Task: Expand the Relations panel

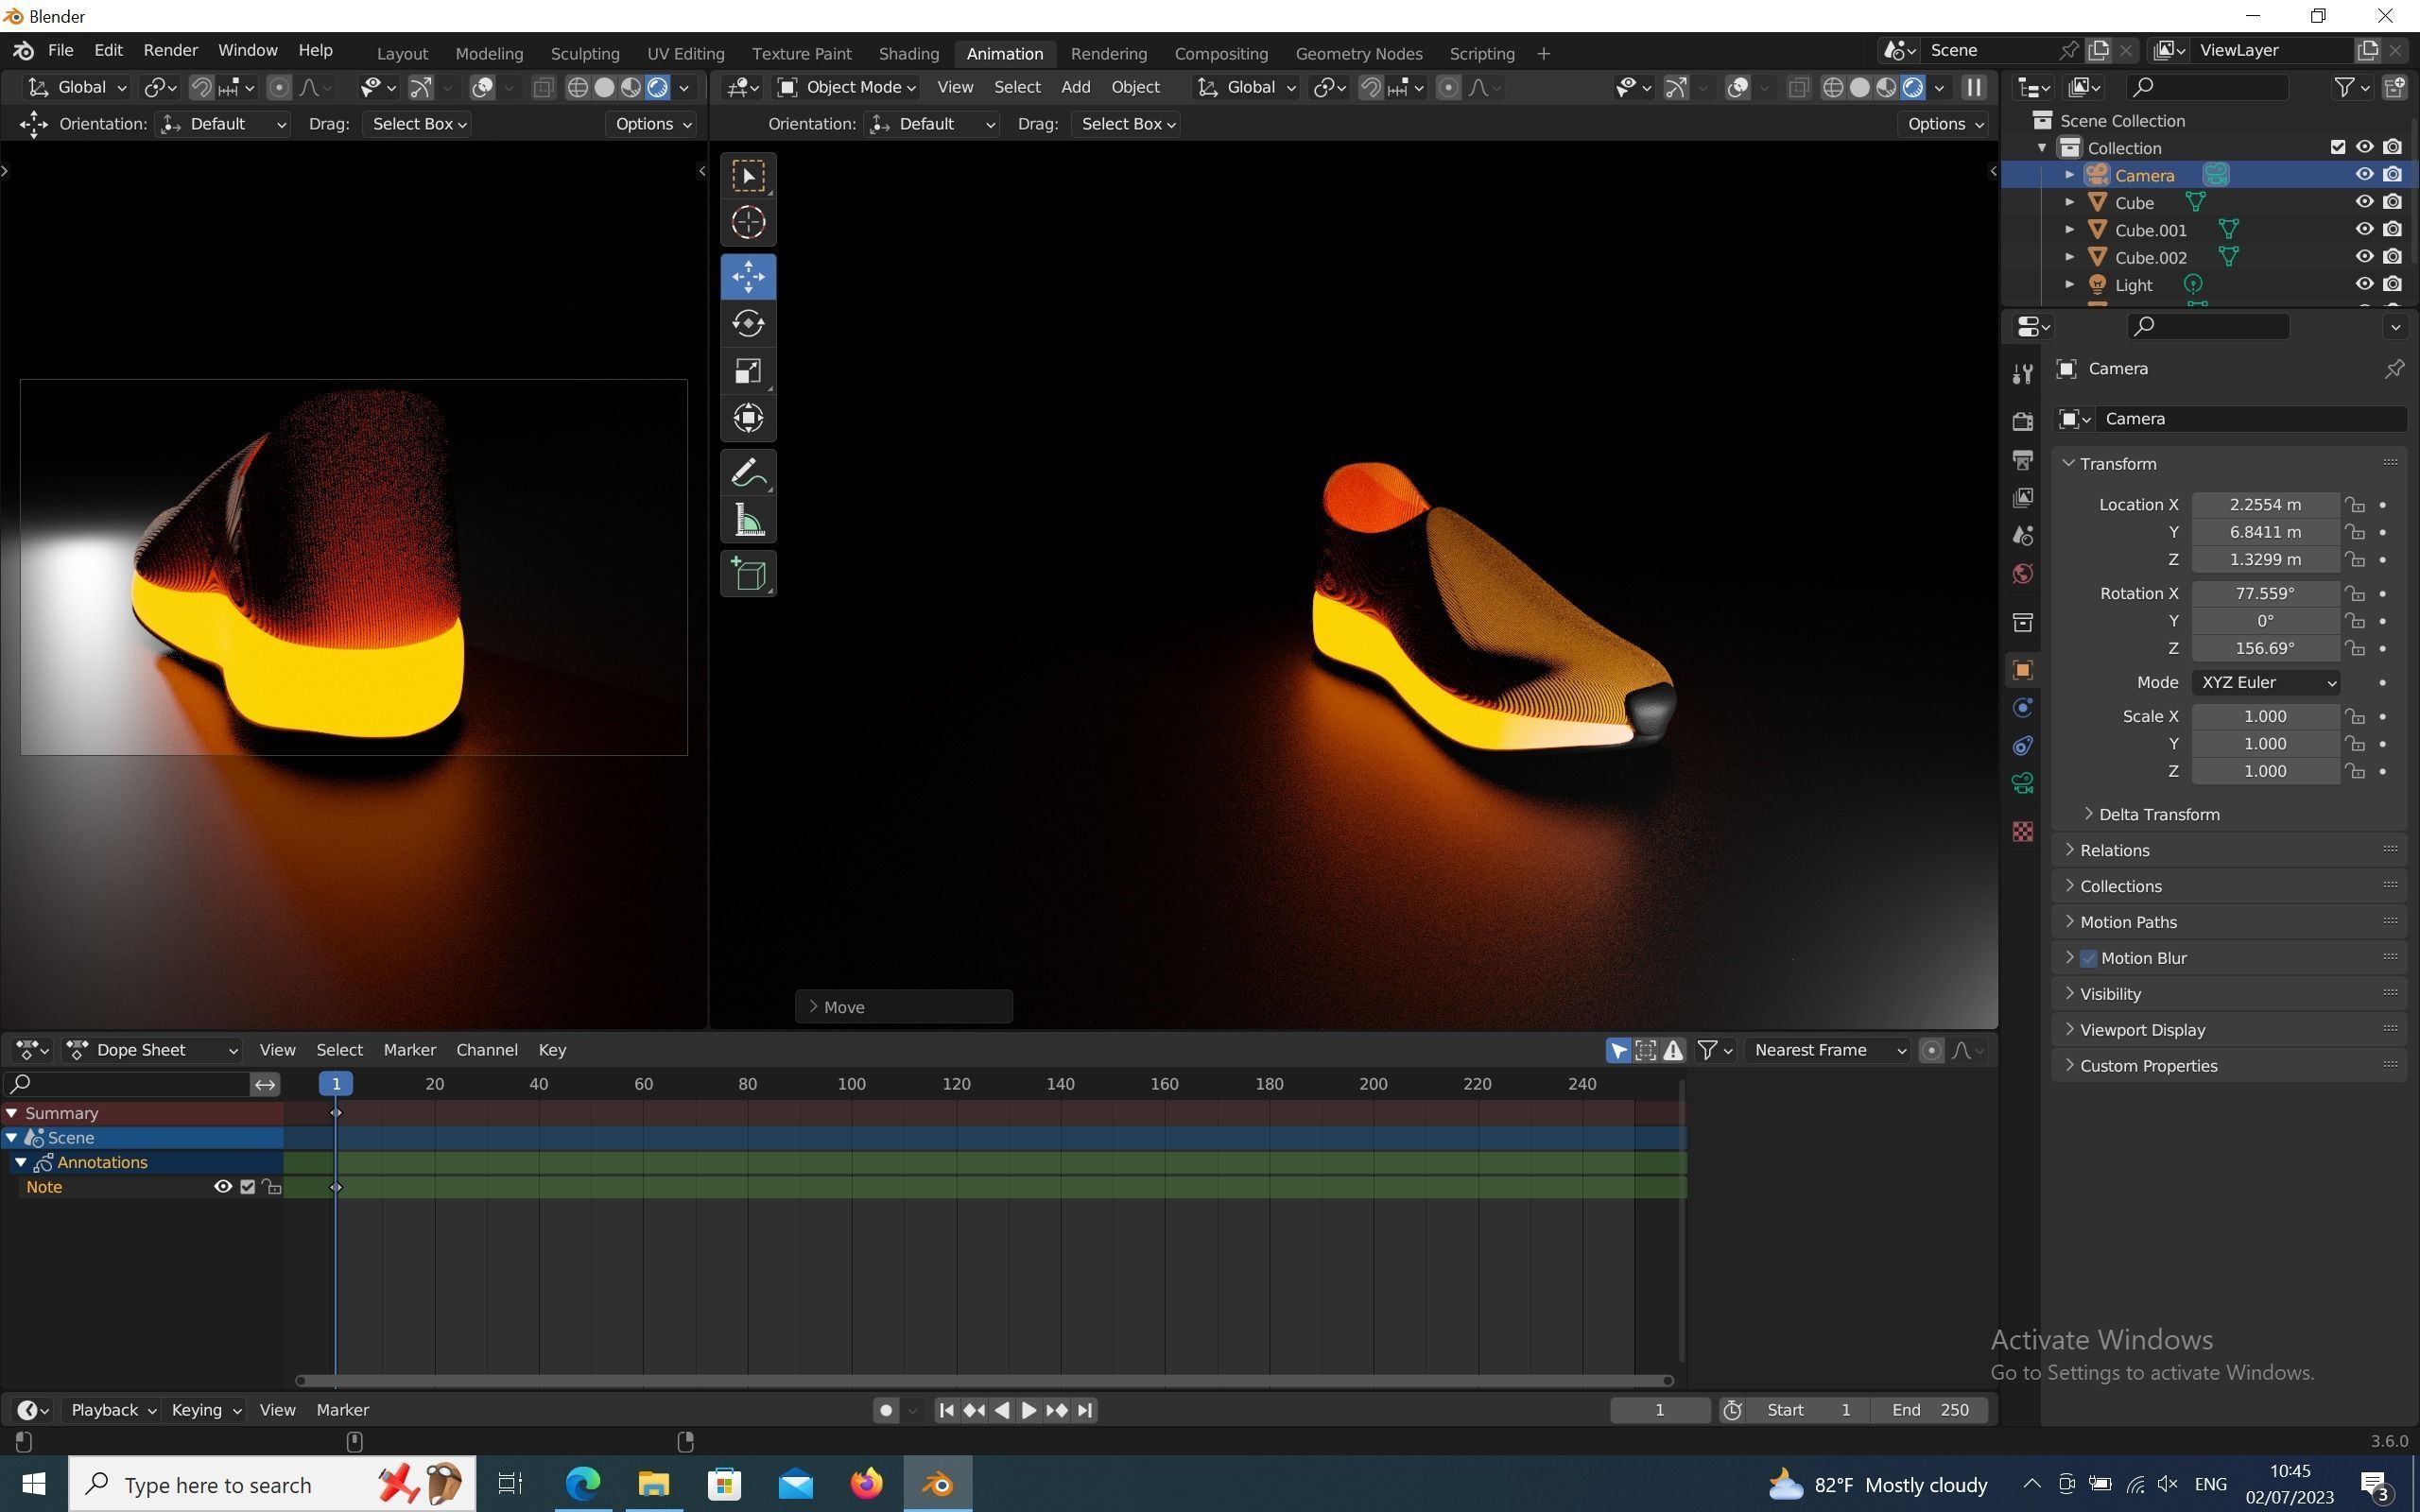Action: (x=2228, y=851)
